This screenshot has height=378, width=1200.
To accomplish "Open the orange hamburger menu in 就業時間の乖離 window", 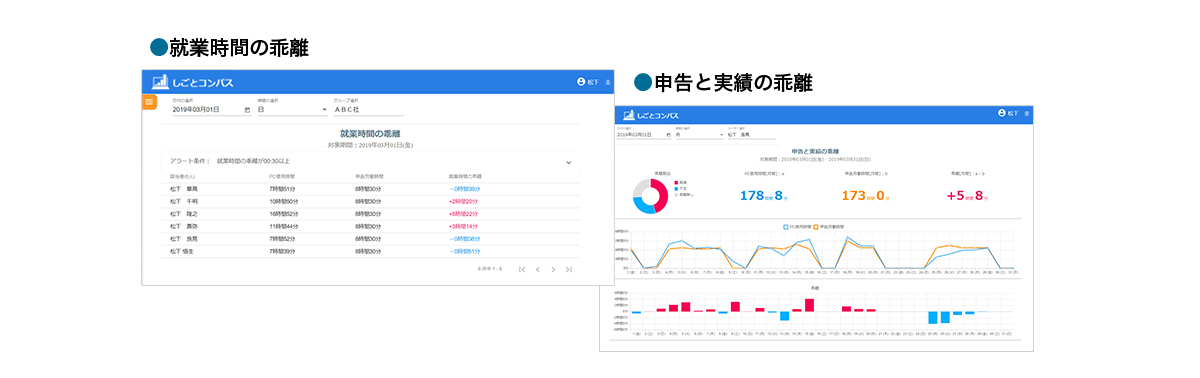I will point(149,102).
